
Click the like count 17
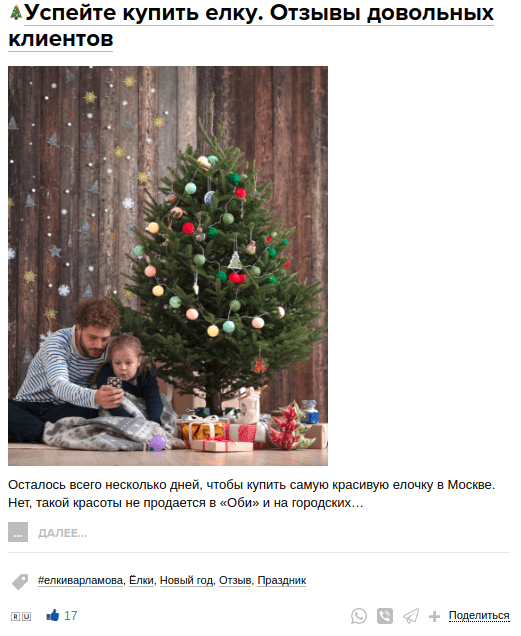point(71,616)
